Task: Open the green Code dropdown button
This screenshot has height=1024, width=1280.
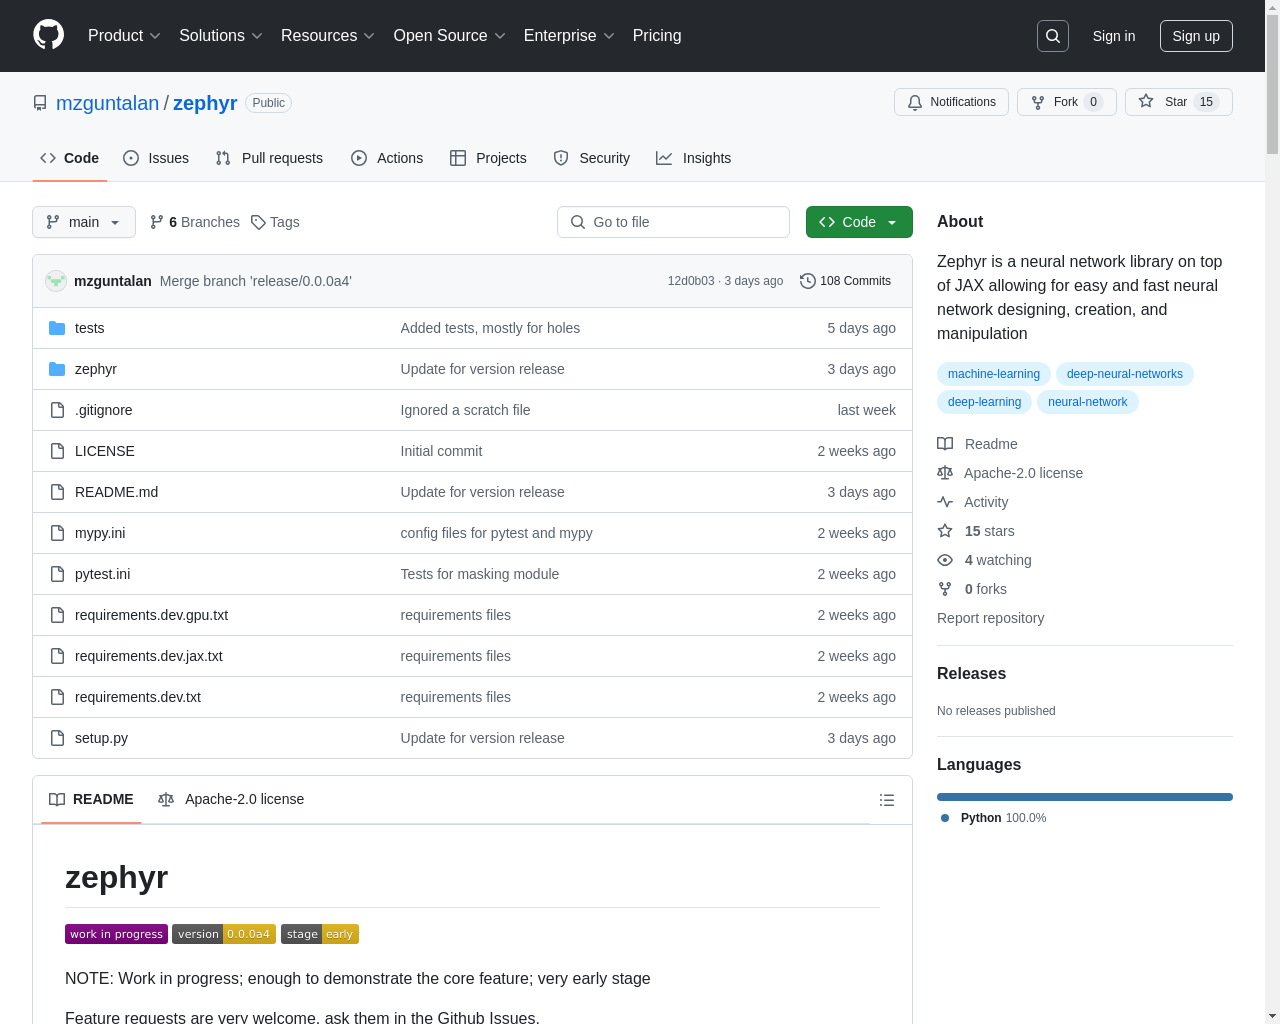Action: (859, 222)
